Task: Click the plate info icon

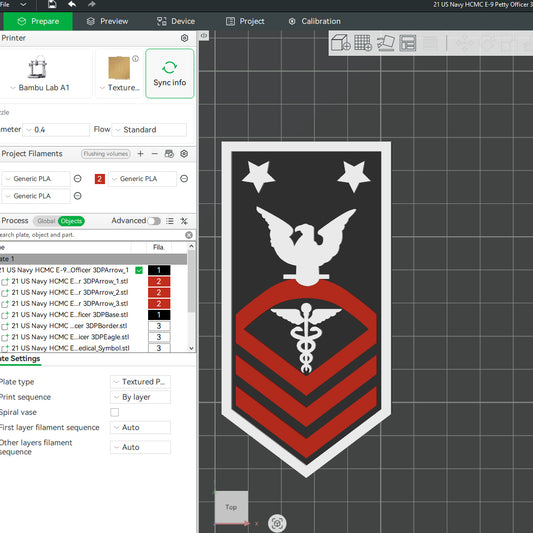Action: [135, 58]
